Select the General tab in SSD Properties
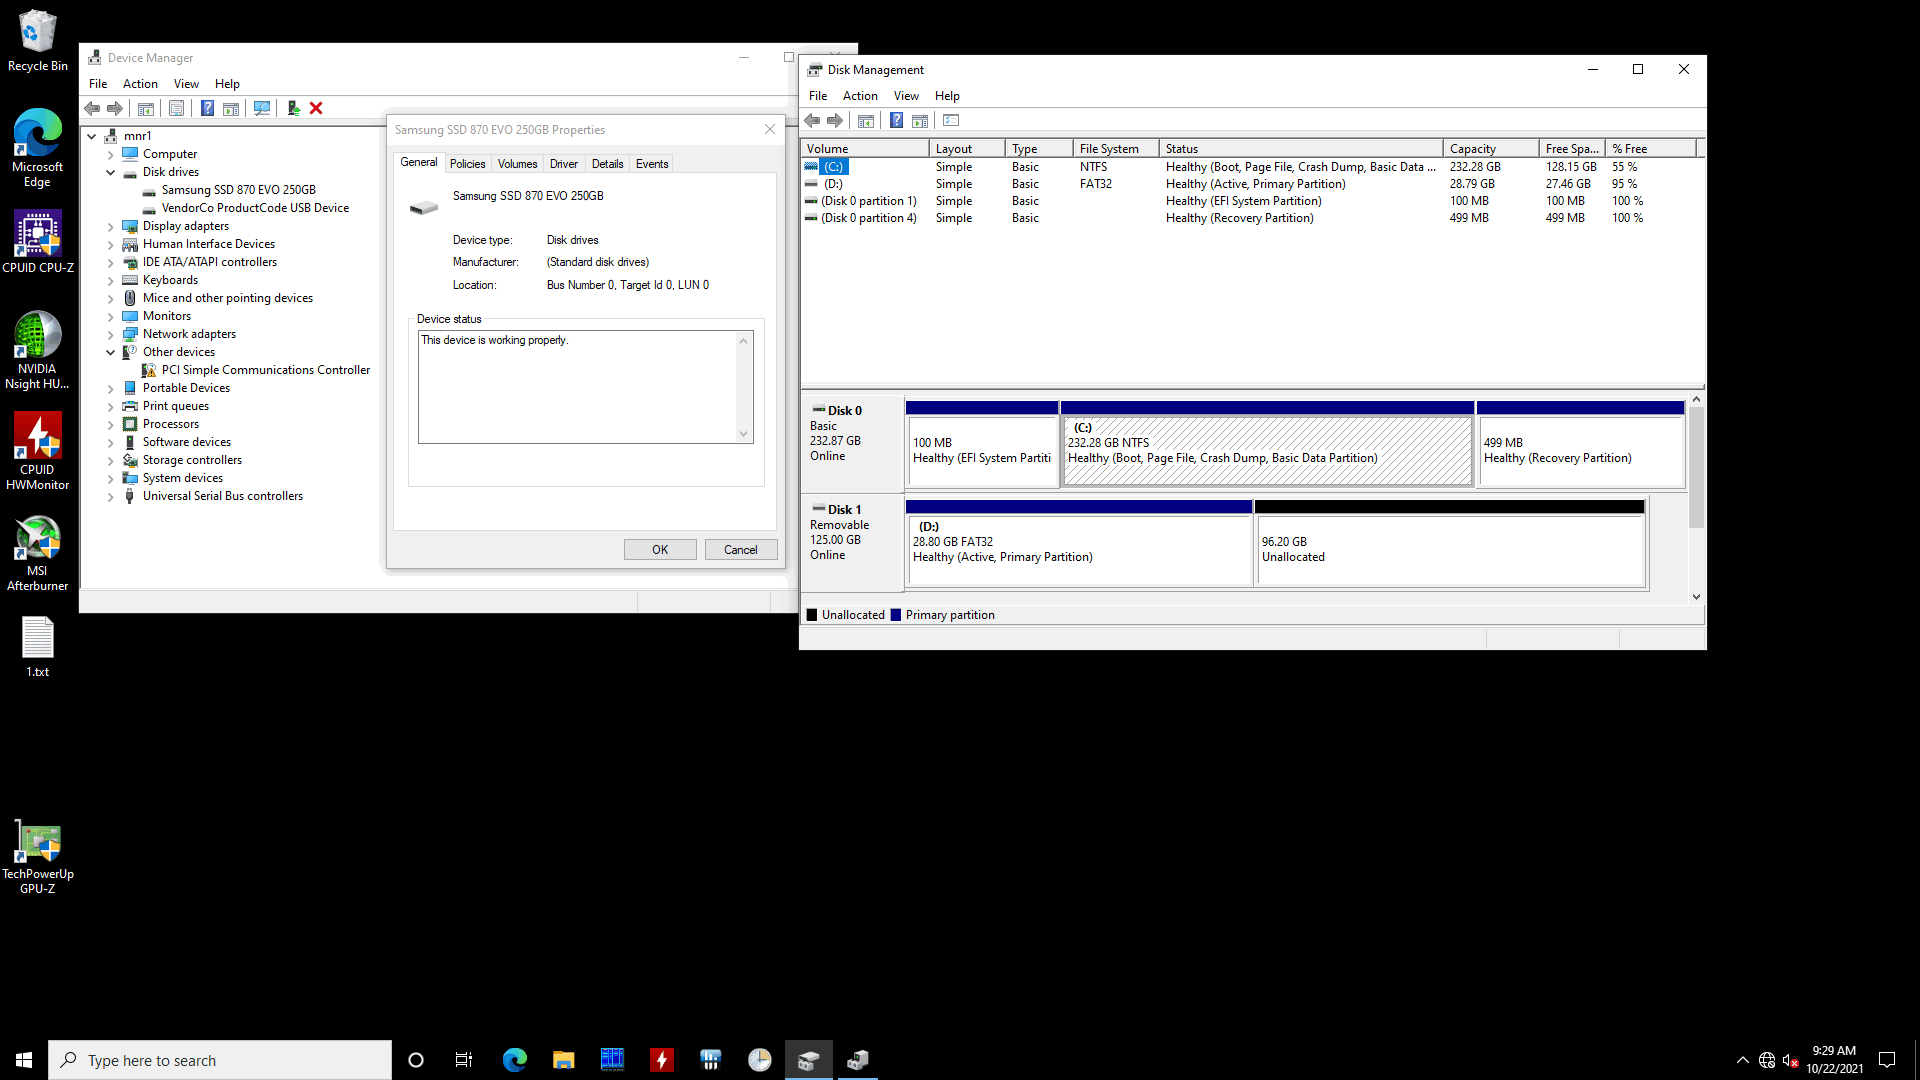Screen dimensions: 1920x1080 (x=418, y=162)
